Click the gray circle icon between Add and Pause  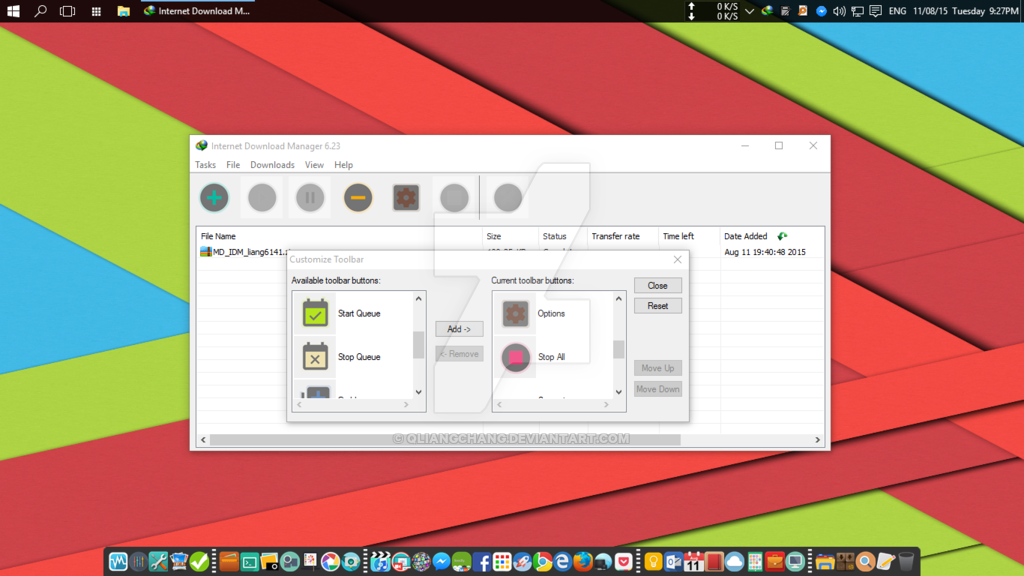click(x=262, y=197)
